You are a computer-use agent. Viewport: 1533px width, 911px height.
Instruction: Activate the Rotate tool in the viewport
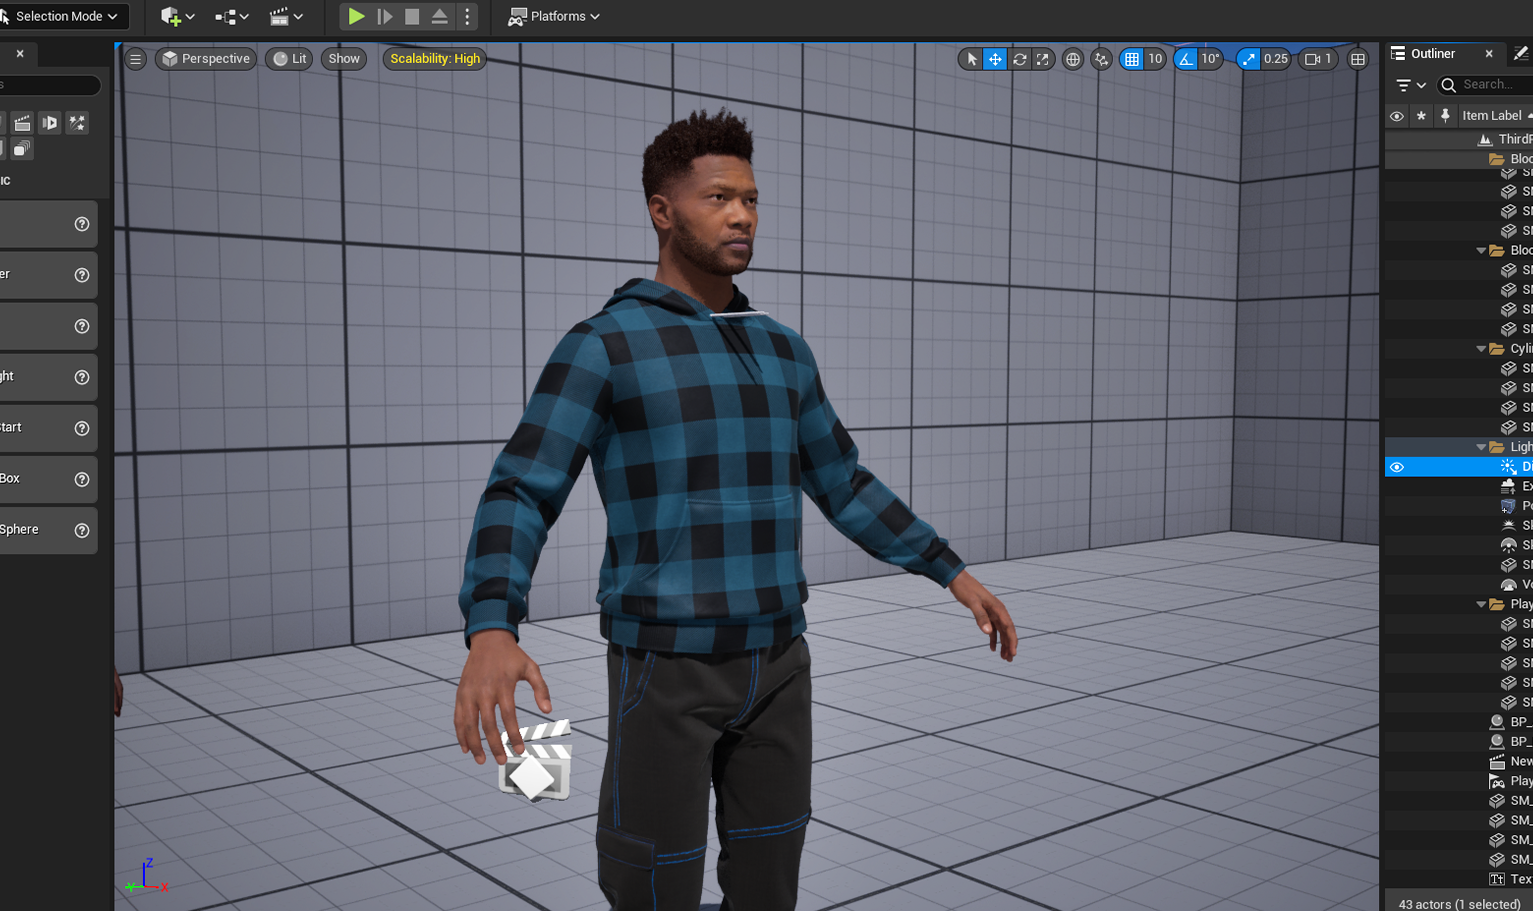(1019, 58)
